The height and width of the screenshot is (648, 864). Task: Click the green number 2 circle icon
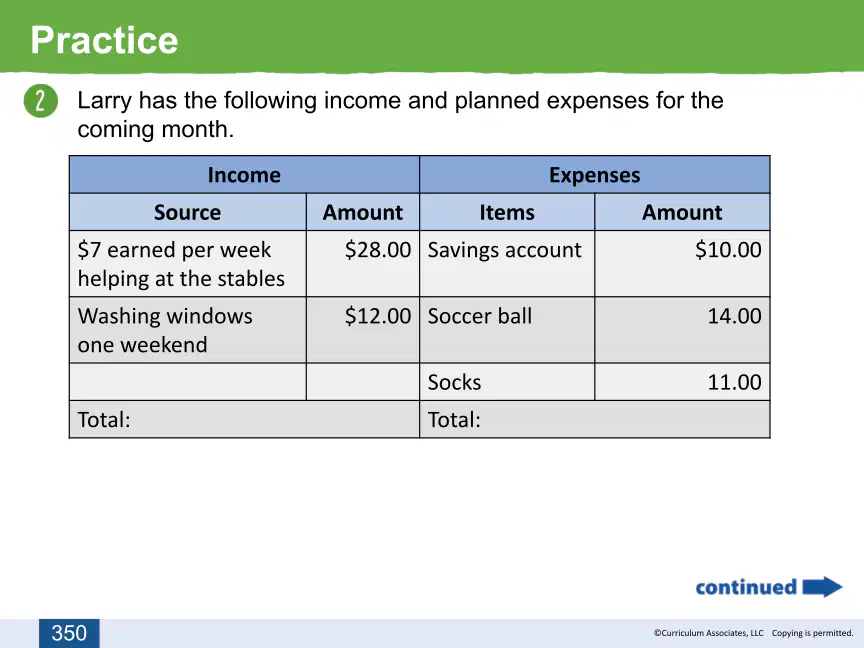[x=40, y=101]
